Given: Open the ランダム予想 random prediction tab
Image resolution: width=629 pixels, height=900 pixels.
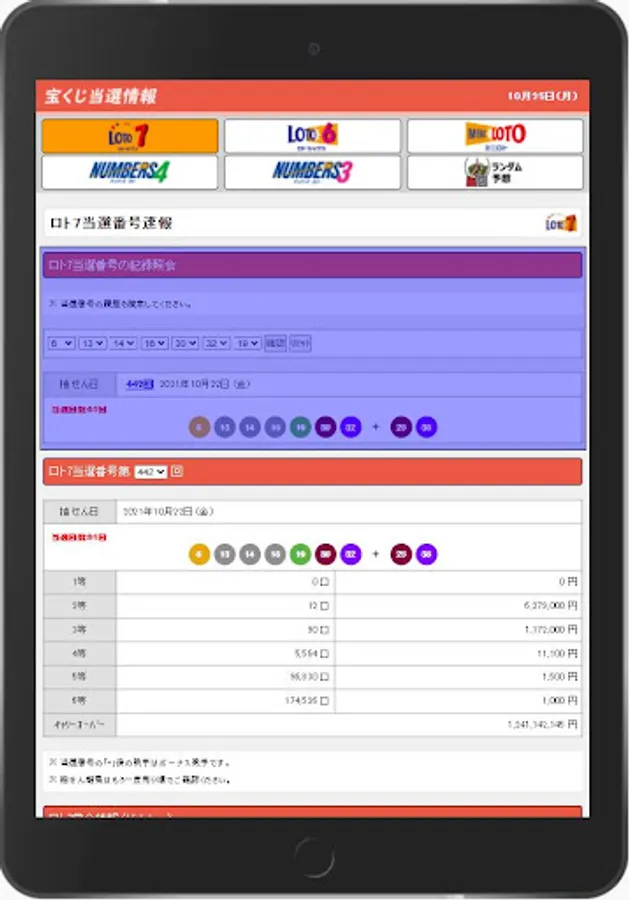Looking at the screenshot, I should tap(495, 172).
